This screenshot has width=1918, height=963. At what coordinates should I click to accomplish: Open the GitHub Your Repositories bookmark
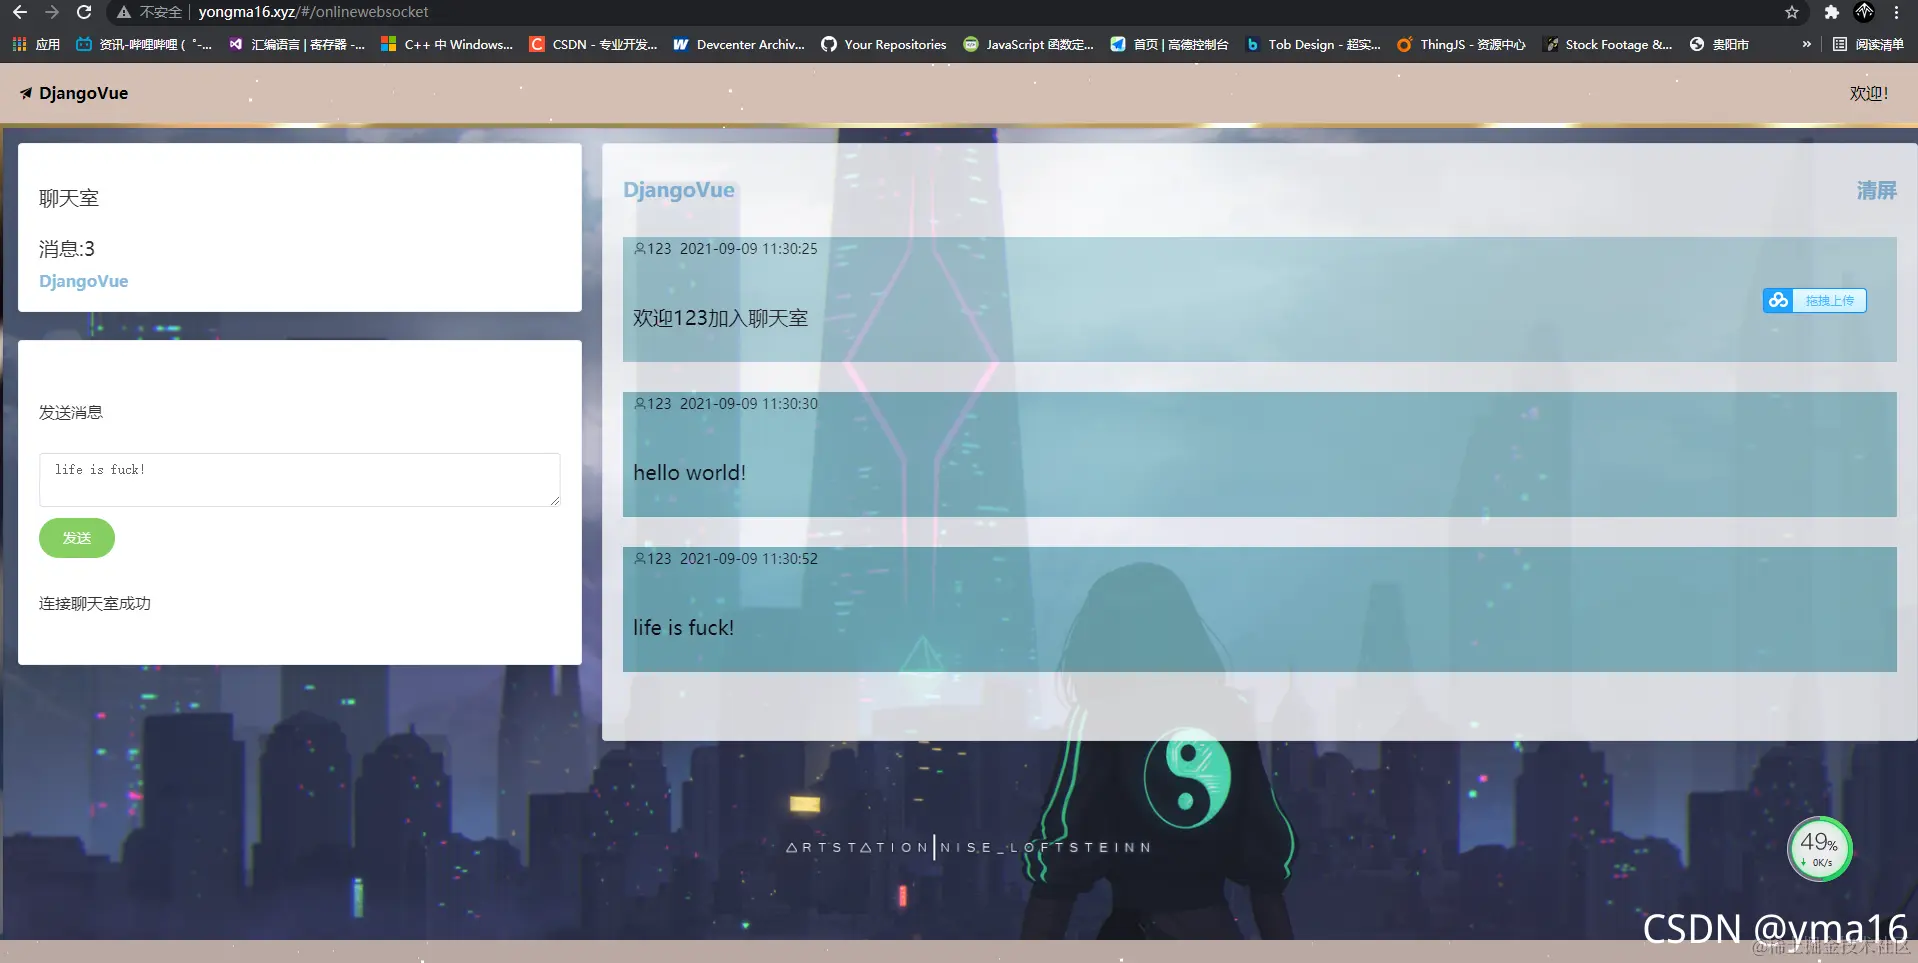884,44
